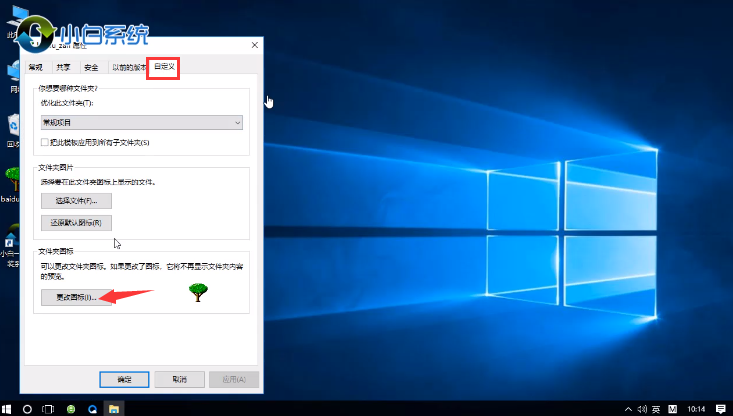Confirm with the 确定 button

click(124, 380)
